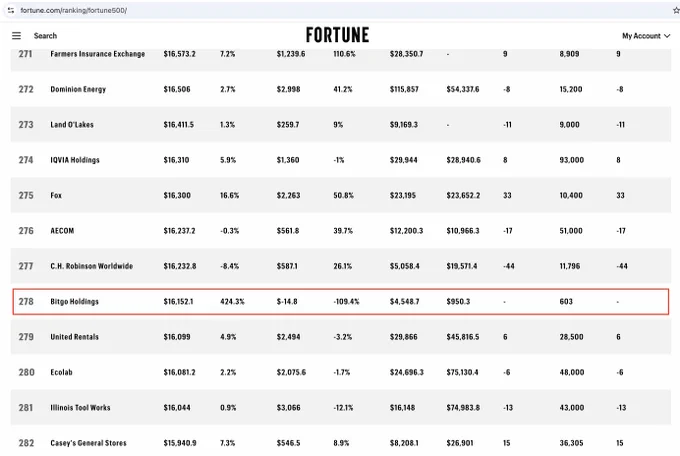Click assets value $4,548.7
Viewport: 680px width, 456px height.
(405, 302)
